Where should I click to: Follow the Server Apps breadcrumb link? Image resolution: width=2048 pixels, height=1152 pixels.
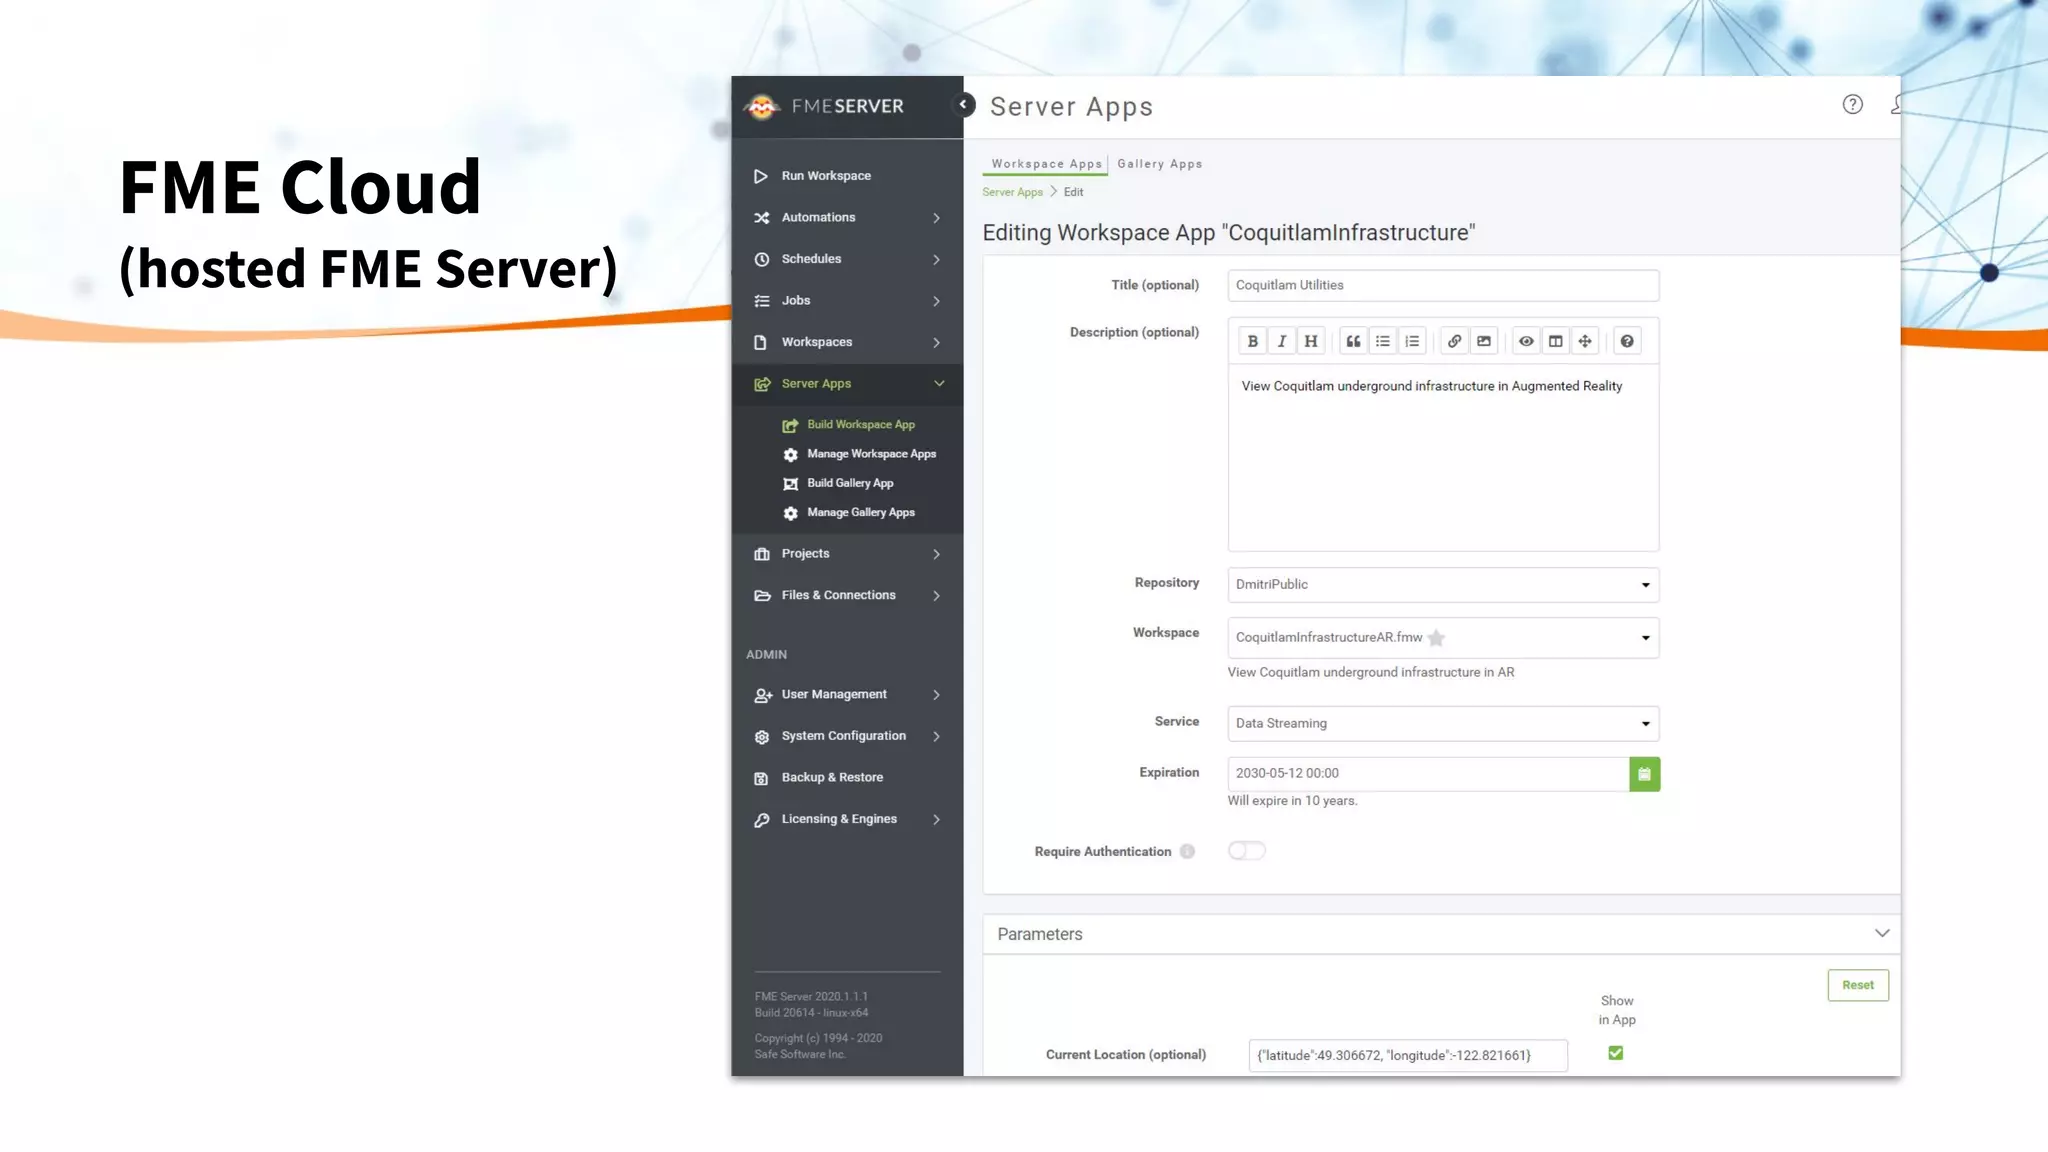(1012, 192)
